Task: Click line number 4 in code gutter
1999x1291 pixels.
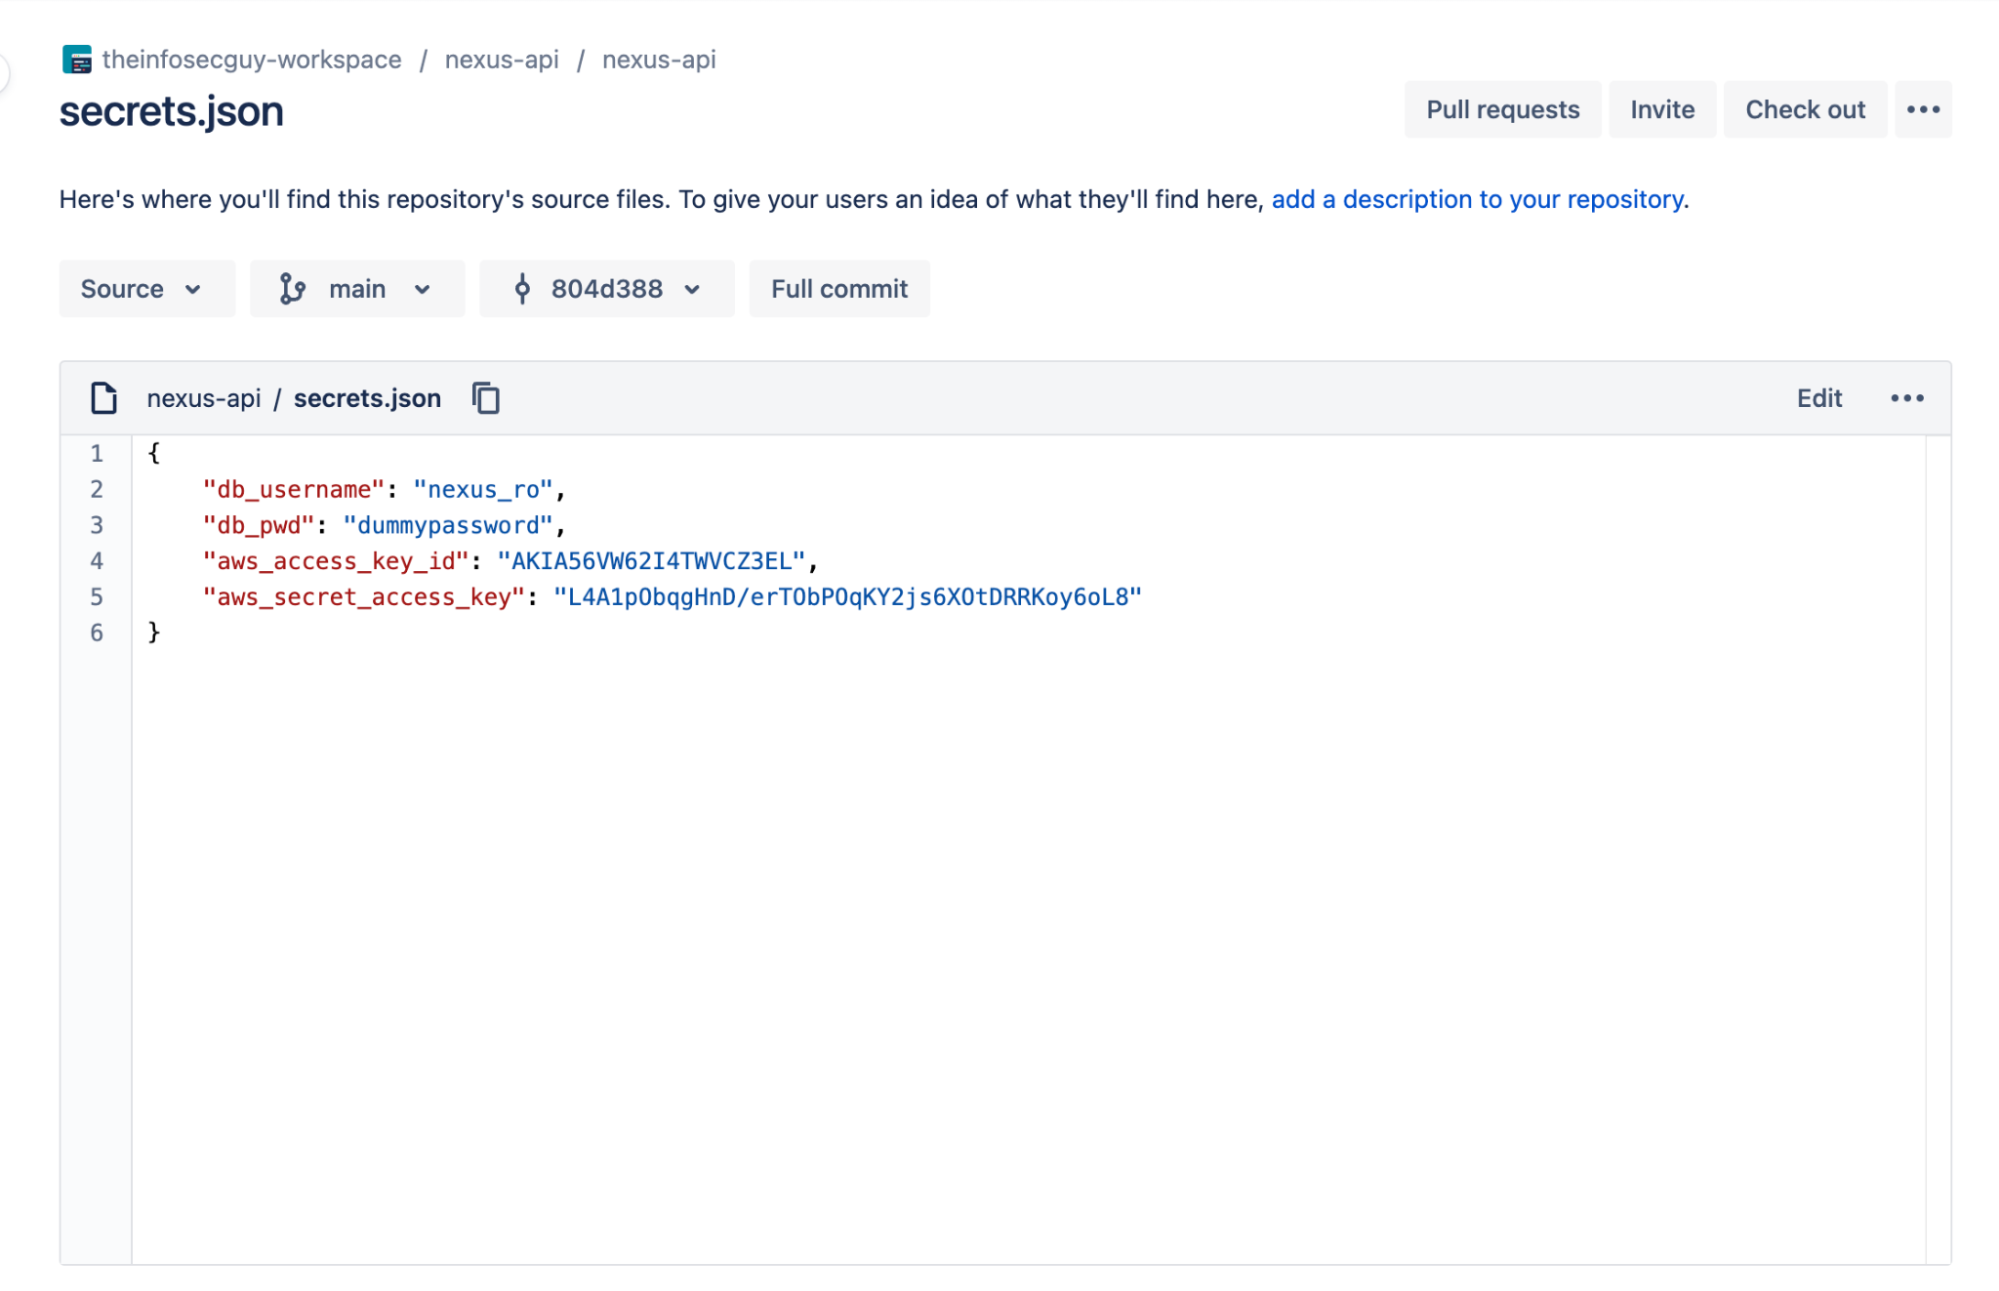Action: point(97,561)
